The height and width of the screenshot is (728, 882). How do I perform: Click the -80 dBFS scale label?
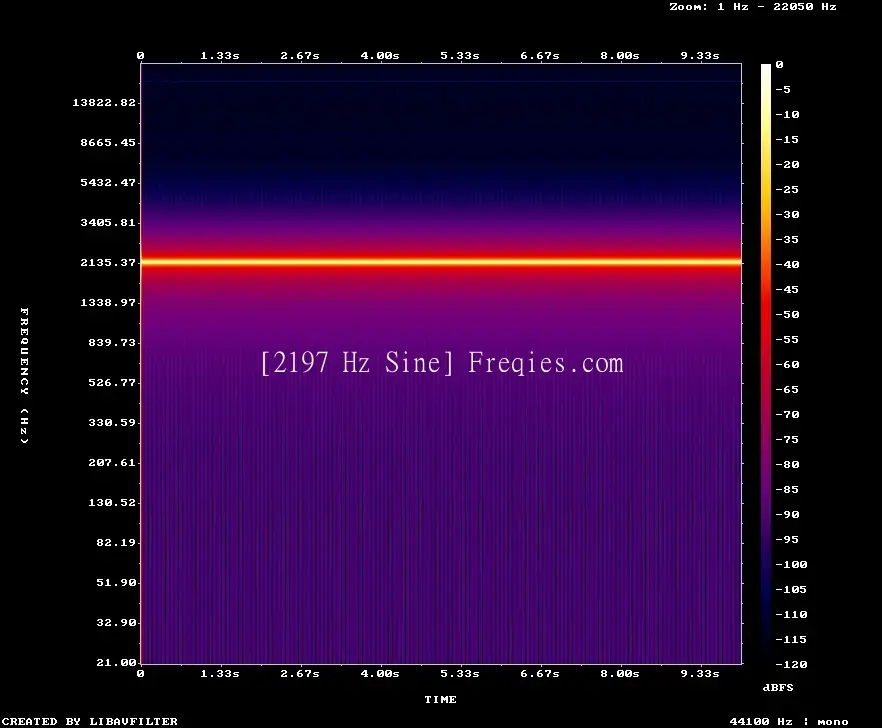tap(787, 465)
